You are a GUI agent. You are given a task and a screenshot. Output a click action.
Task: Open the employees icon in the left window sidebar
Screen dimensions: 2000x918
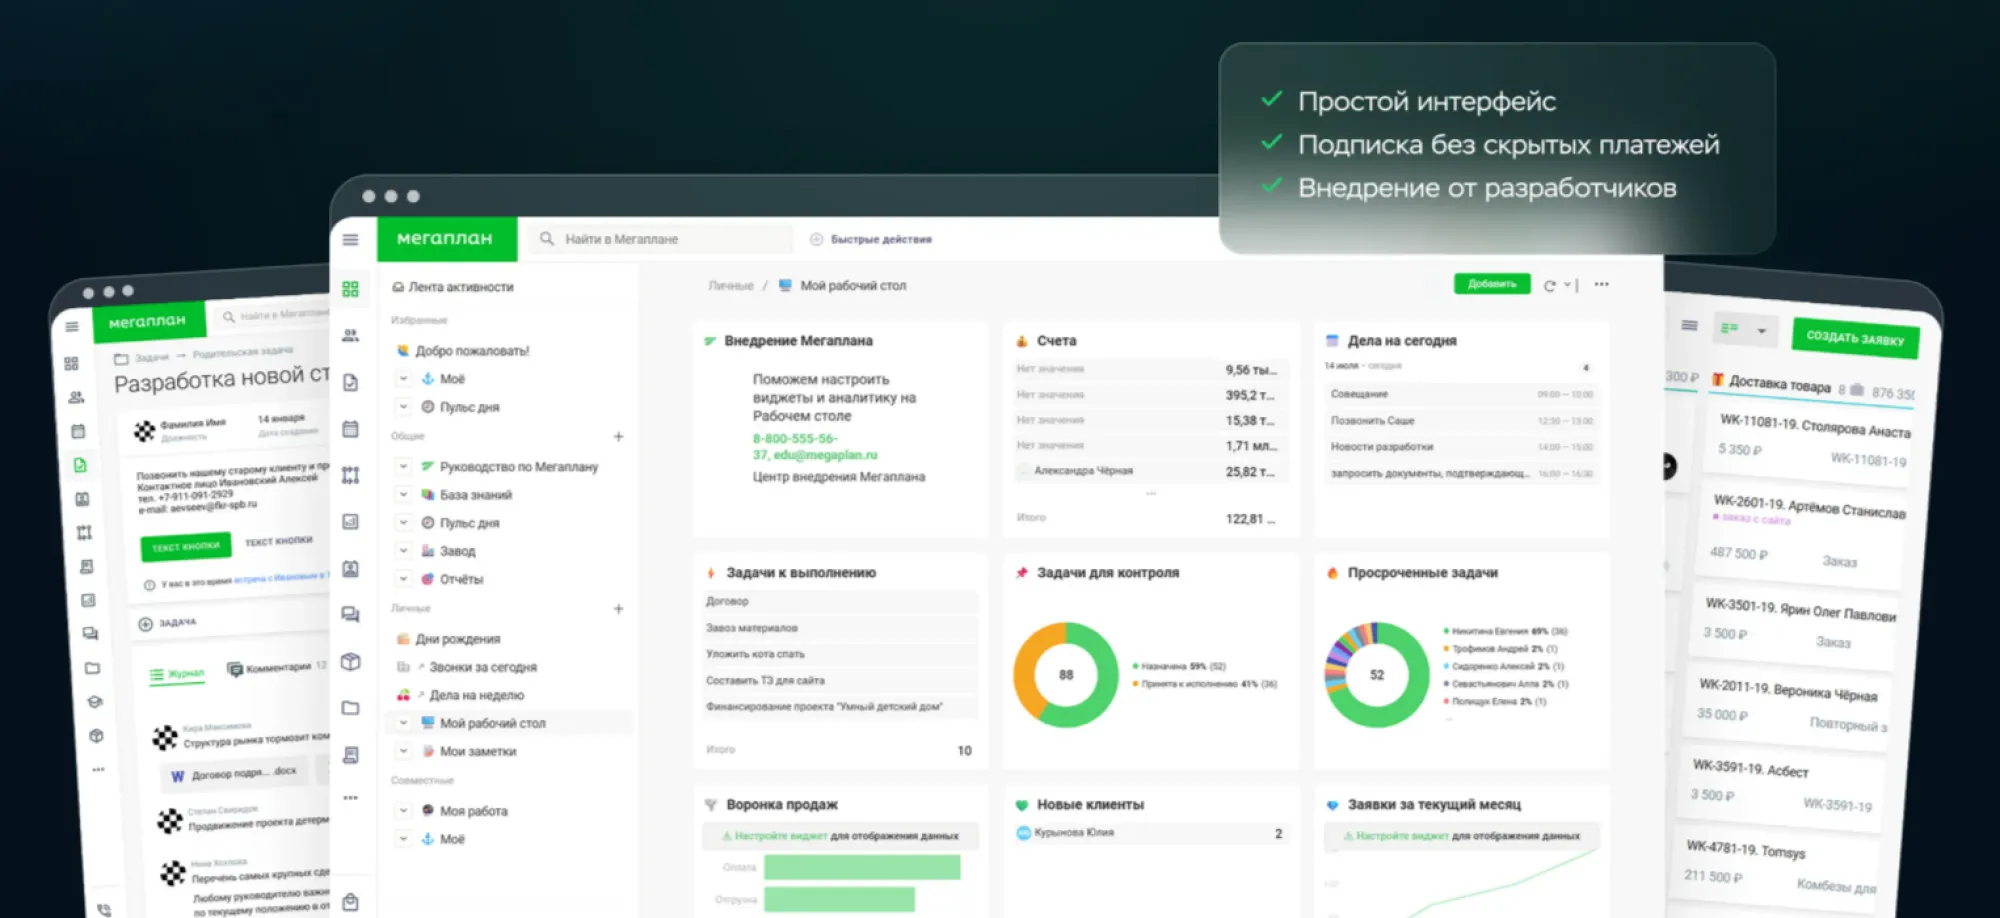click(x=76, y=397)
